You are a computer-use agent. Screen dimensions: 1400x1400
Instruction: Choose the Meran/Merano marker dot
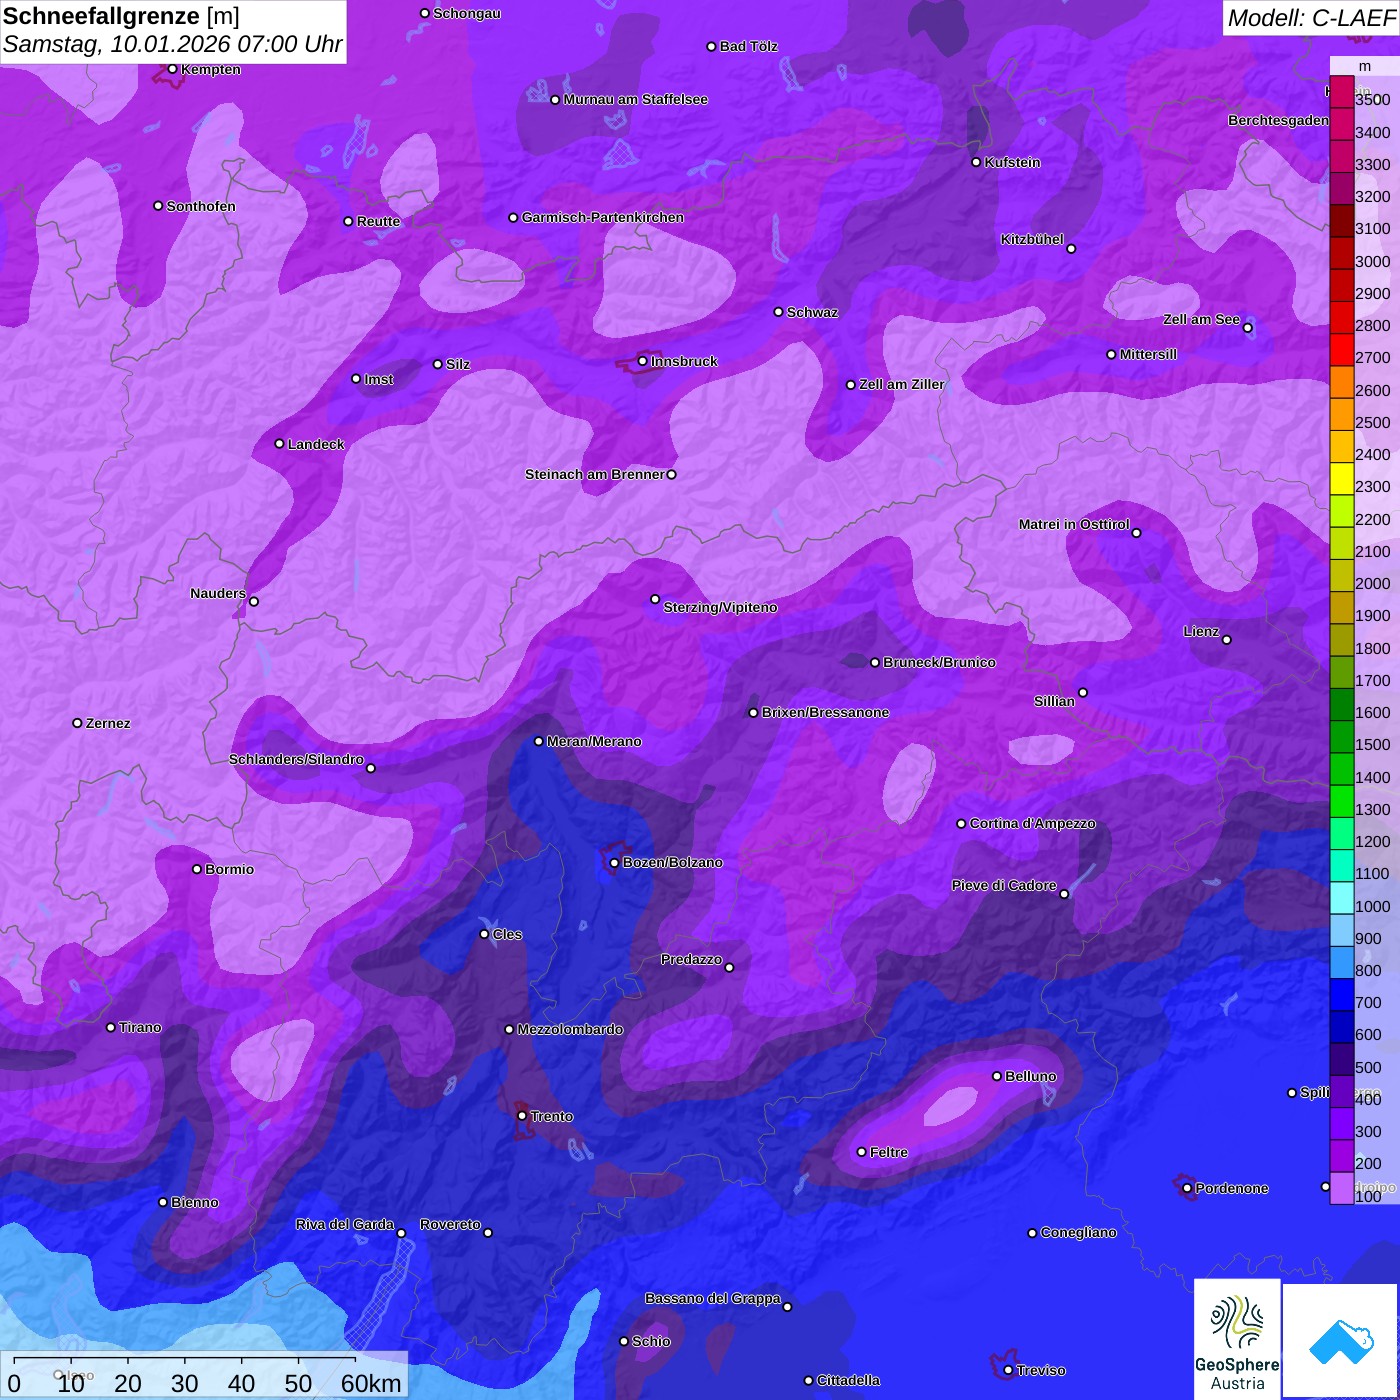539,741
